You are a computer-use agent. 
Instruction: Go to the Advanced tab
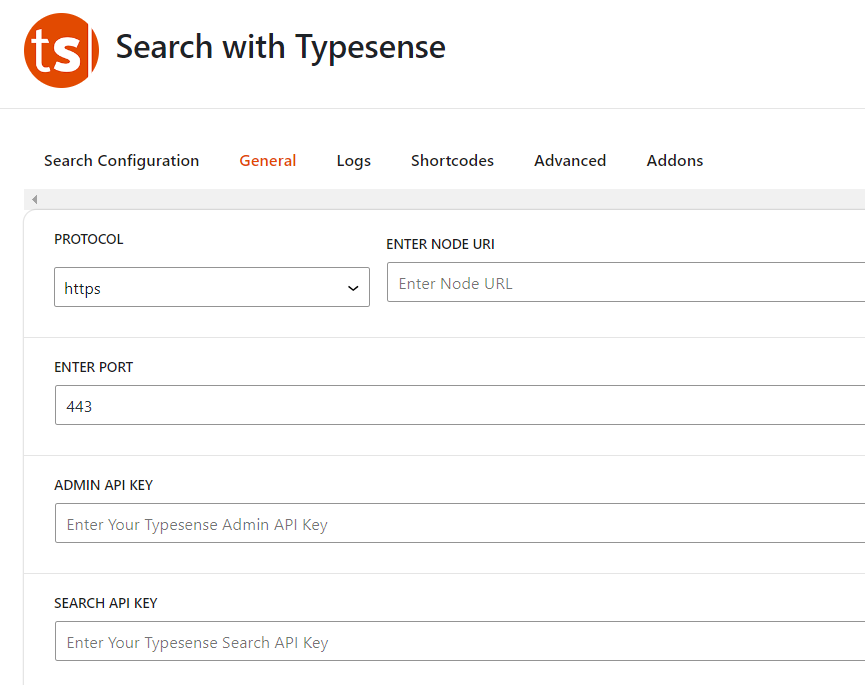pos(570,161)
